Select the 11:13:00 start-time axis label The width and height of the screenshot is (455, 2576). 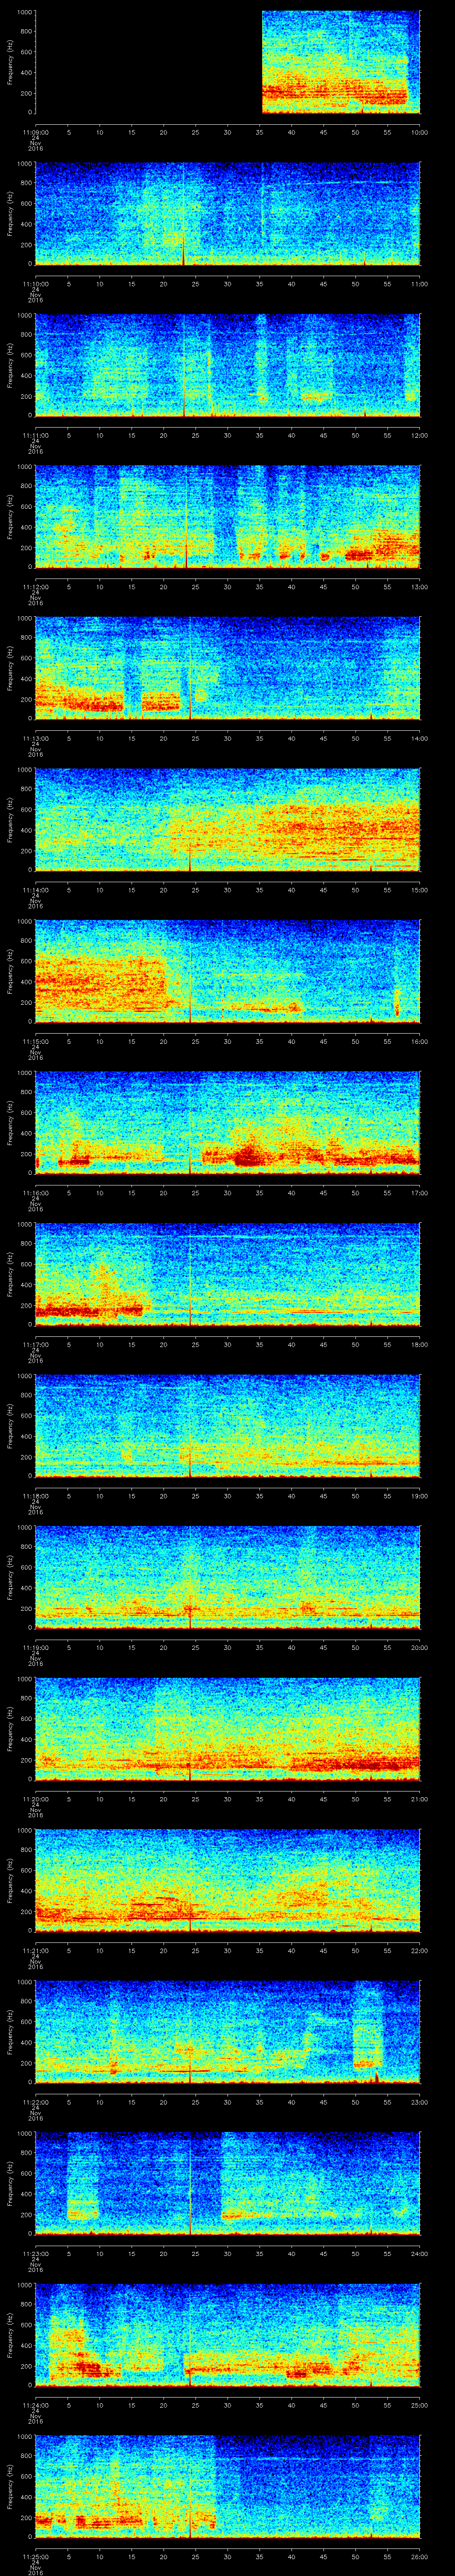[35, 738]
